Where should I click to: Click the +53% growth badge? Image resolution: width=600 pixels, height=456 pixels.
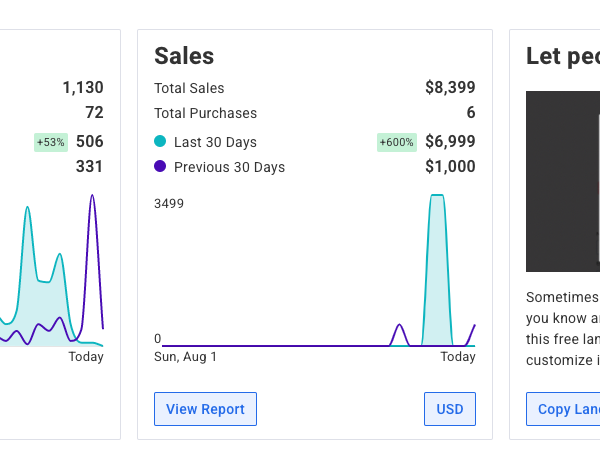50,142
